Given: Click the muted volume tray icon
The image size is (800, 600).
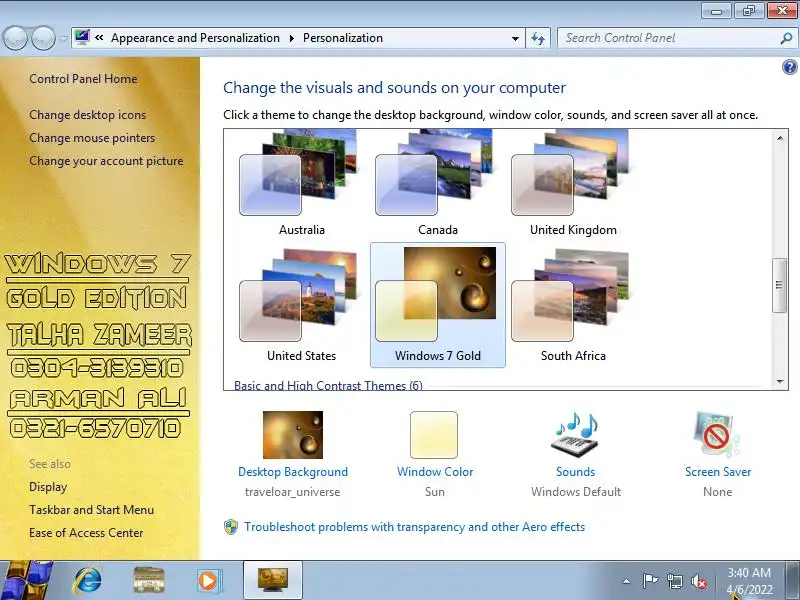Looking at the screenshot, I should [698, 581].
